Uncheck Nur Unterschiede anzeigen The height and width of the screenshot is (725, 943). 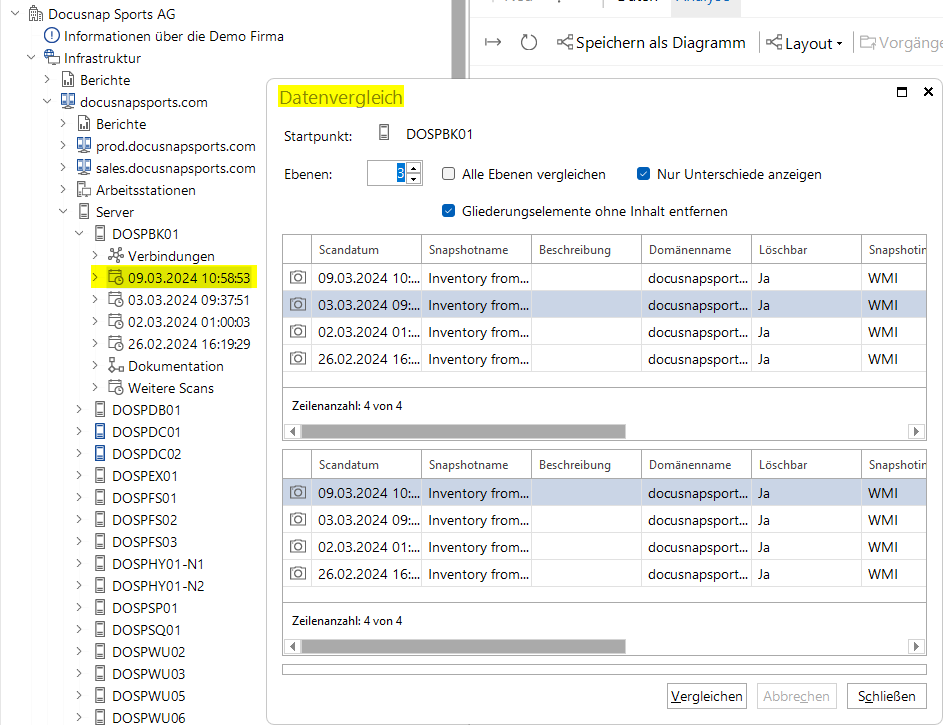click(644, 174)
